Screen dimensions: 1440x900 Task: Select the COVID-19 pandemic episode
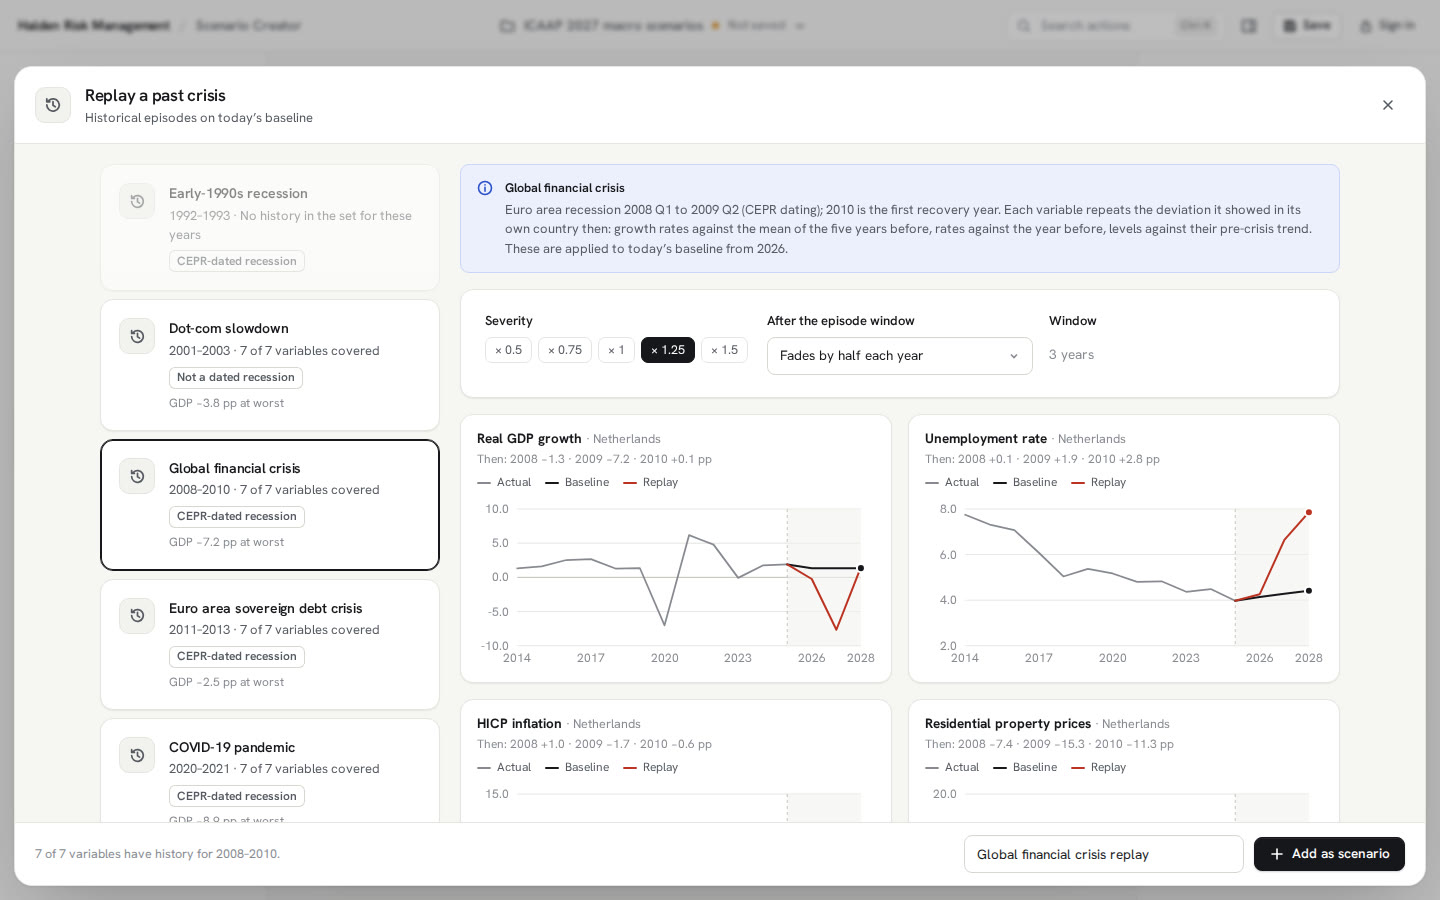click(270, 771)
